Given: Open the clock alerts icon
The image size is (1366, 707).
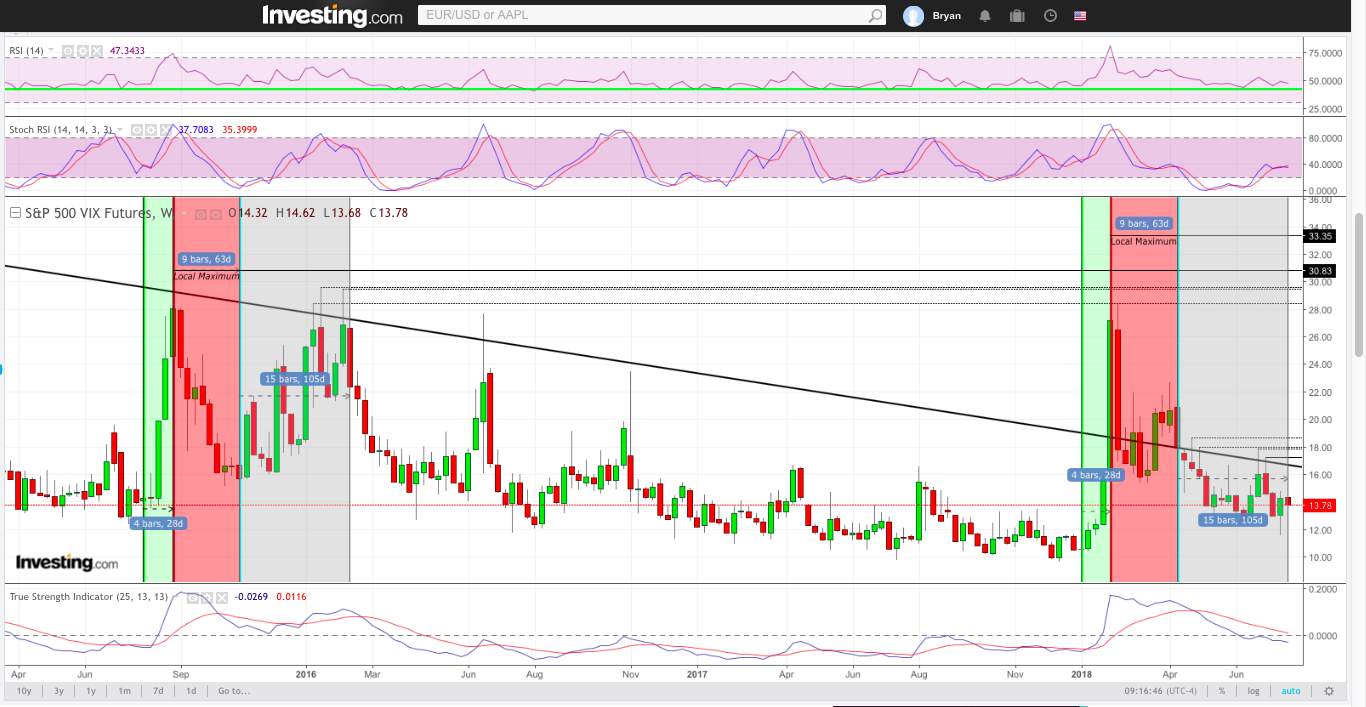Looking at the screenshot, I should (1050, 16).
